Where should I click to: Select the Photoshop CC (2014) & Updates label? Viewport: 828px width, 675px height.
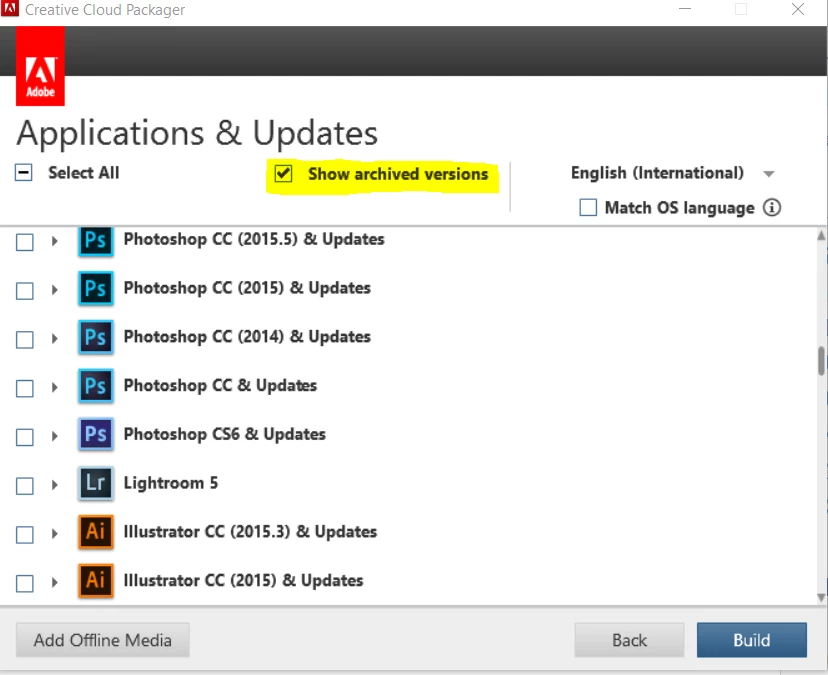(x=247, y=336)
